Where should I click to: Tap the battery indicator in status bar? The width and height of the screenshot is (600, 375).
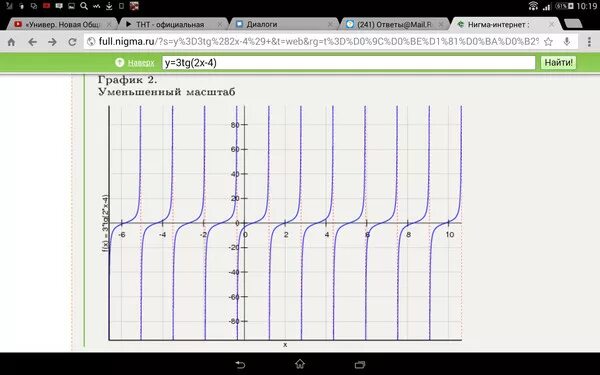(x=564, y=6)
